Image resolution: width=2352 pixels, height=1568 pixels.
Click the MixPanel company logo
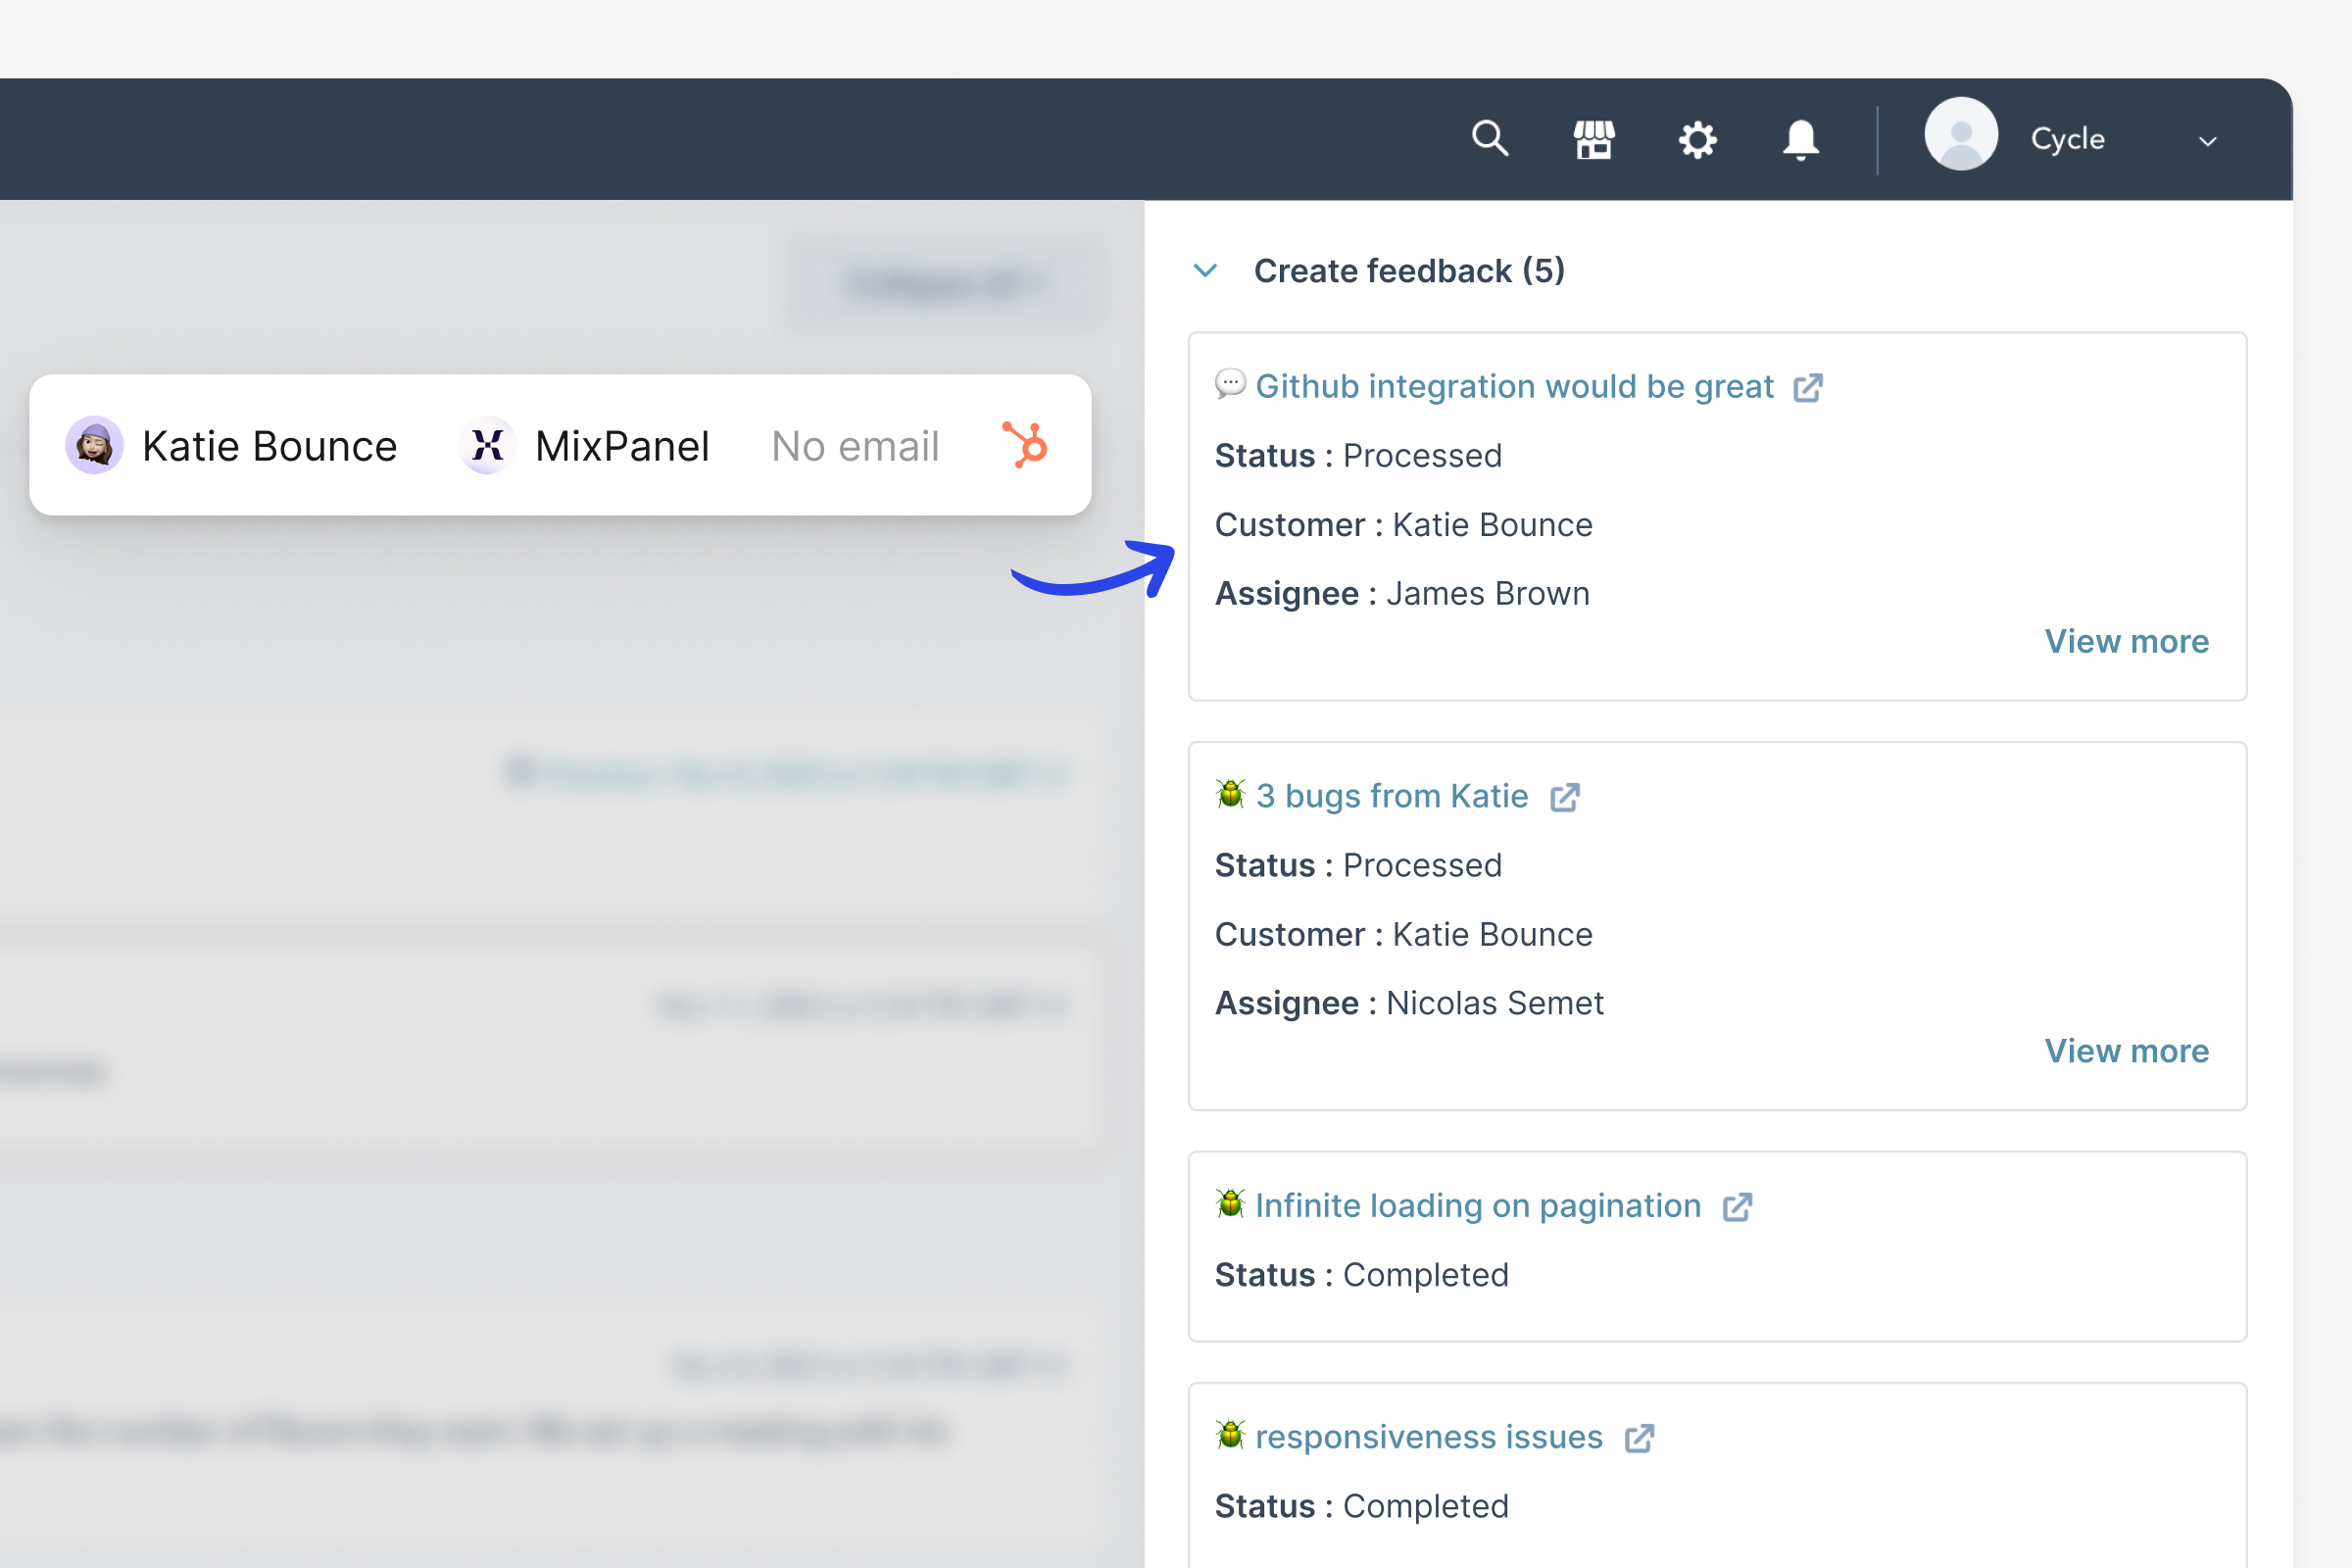487,445
